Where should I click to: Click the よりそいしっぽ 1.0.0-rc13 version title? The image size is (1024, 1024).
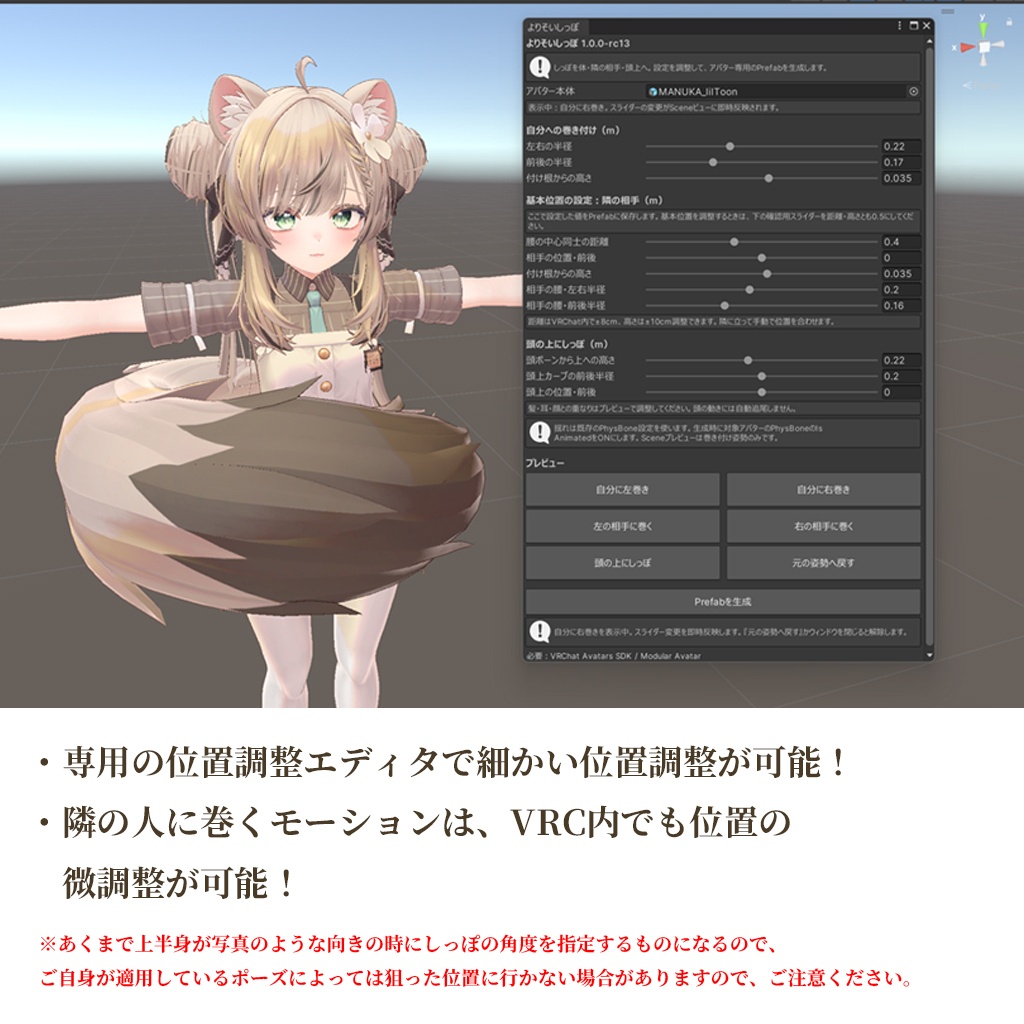(x=578, y=43)
